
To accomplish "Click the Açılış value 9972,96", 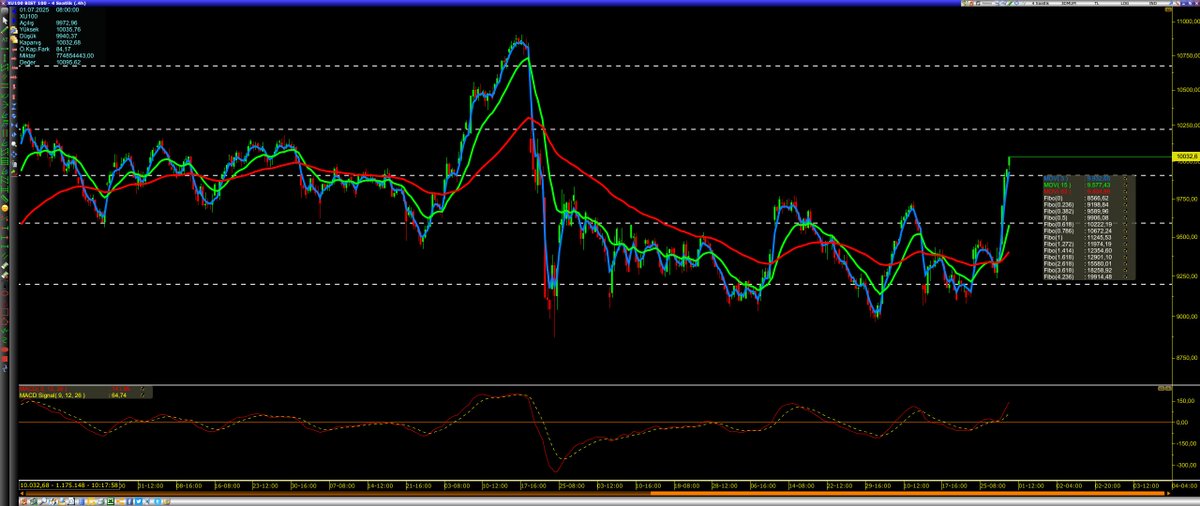I will coord(66,22).
